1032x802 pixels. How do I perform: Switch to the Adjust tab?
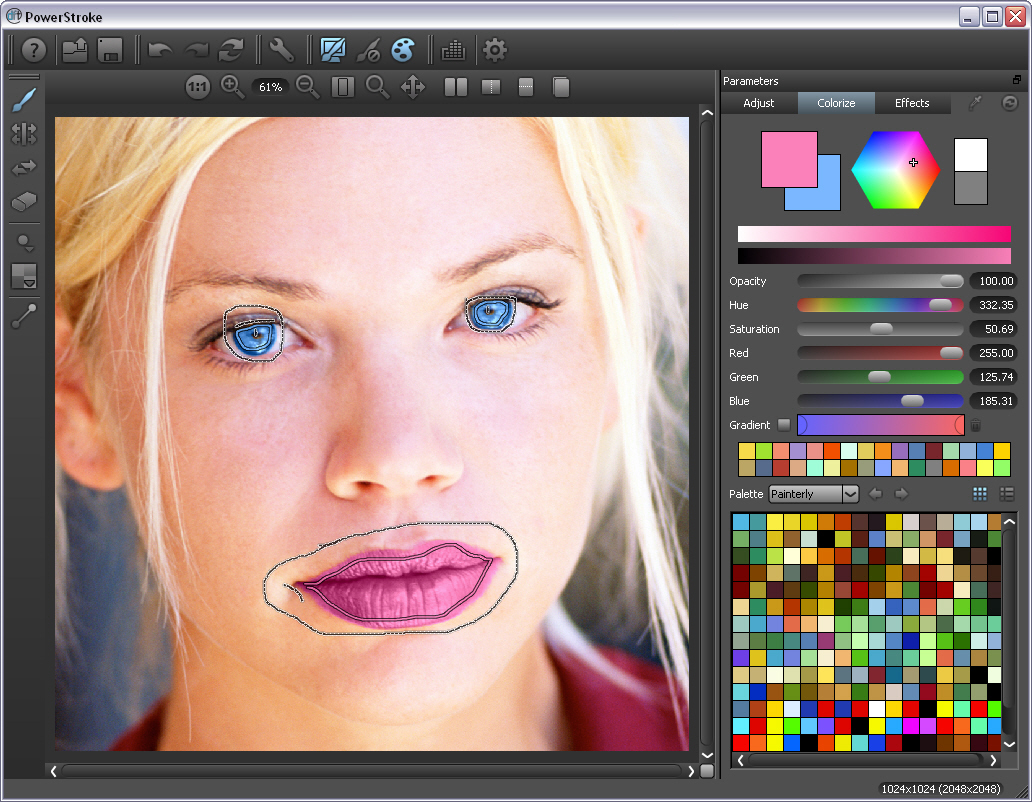click(759, 103)
